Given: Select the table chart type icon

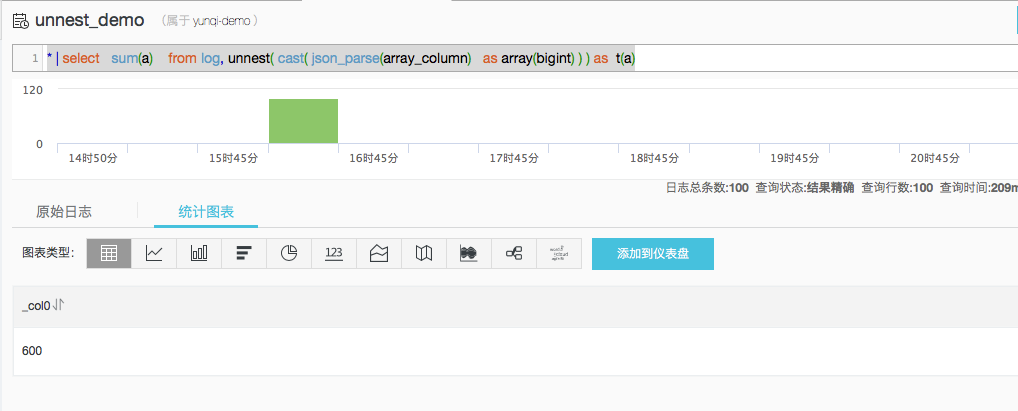Looking at the screenshot, I should pos(109,253).
